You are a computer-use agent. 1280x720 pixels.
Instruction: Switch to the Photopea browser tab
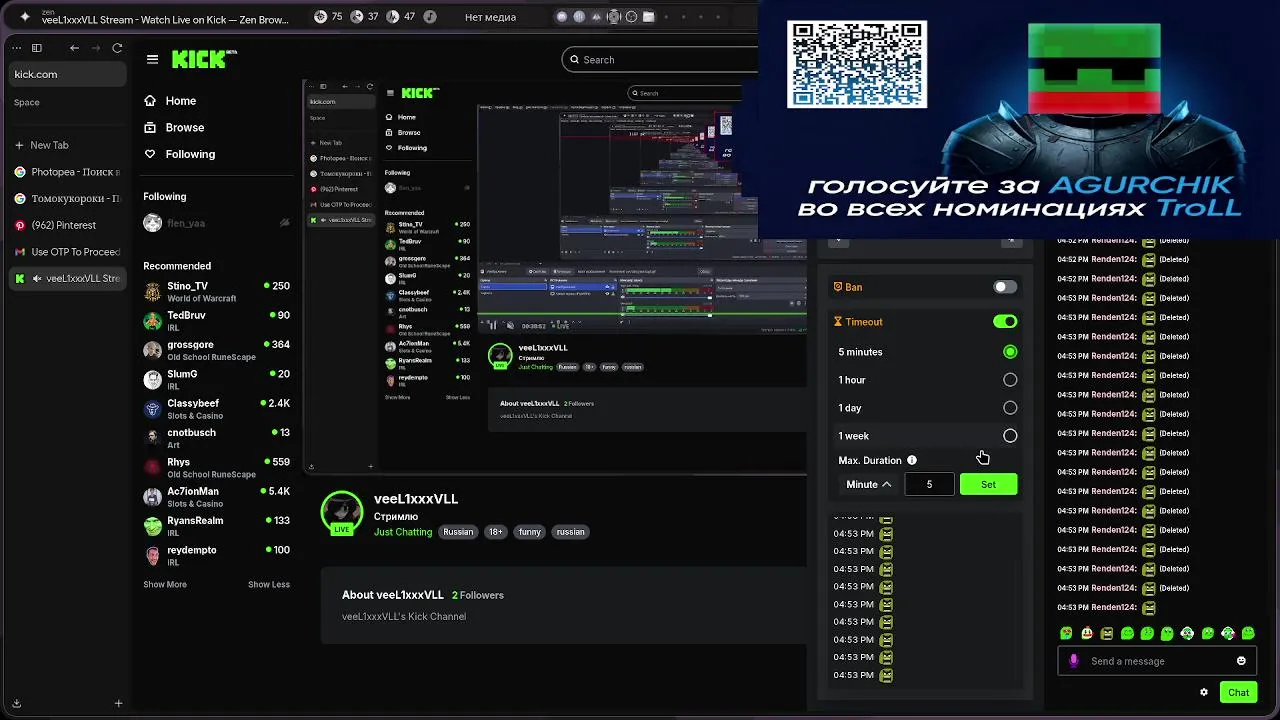[x=66, y=172]
